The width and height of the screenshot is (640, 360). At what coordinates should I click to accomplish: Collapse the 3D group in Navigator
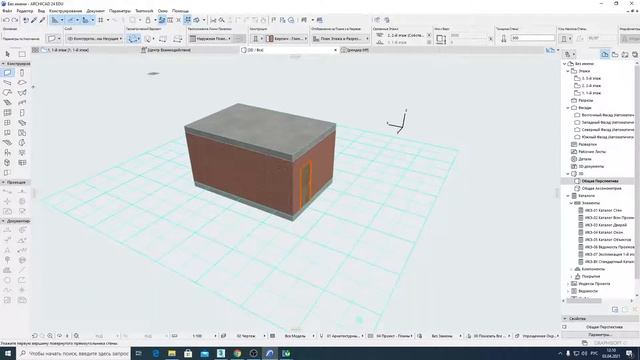[x=568, y=174]
